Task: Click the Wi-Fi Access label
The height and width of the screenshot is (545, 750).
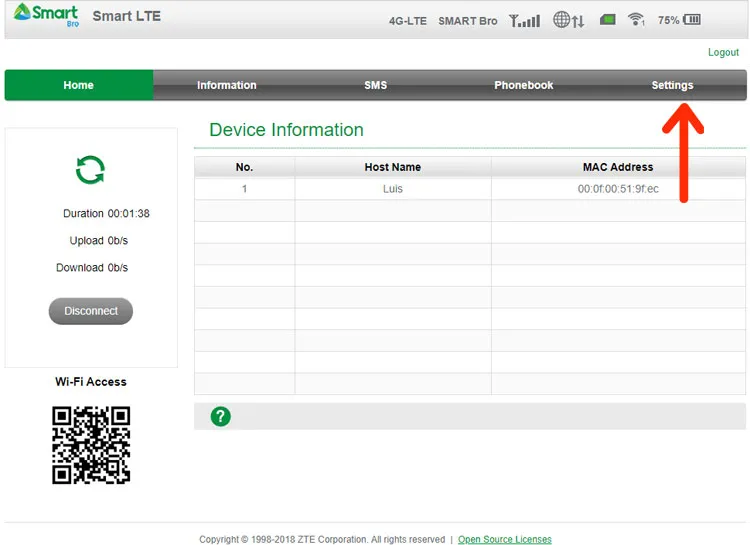Action: (91, 382)
